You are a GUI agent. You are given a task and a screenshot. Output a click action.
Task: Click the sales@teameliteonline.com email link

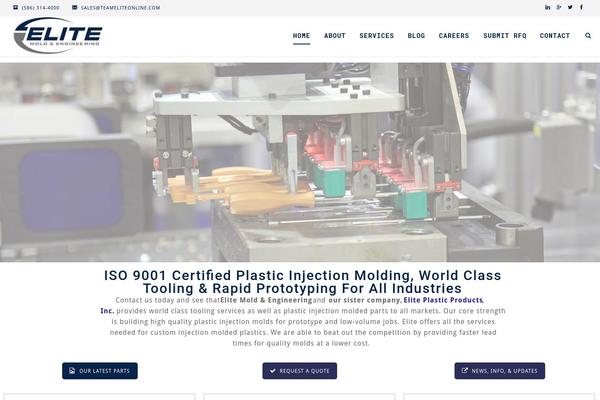tap(121, 8)
